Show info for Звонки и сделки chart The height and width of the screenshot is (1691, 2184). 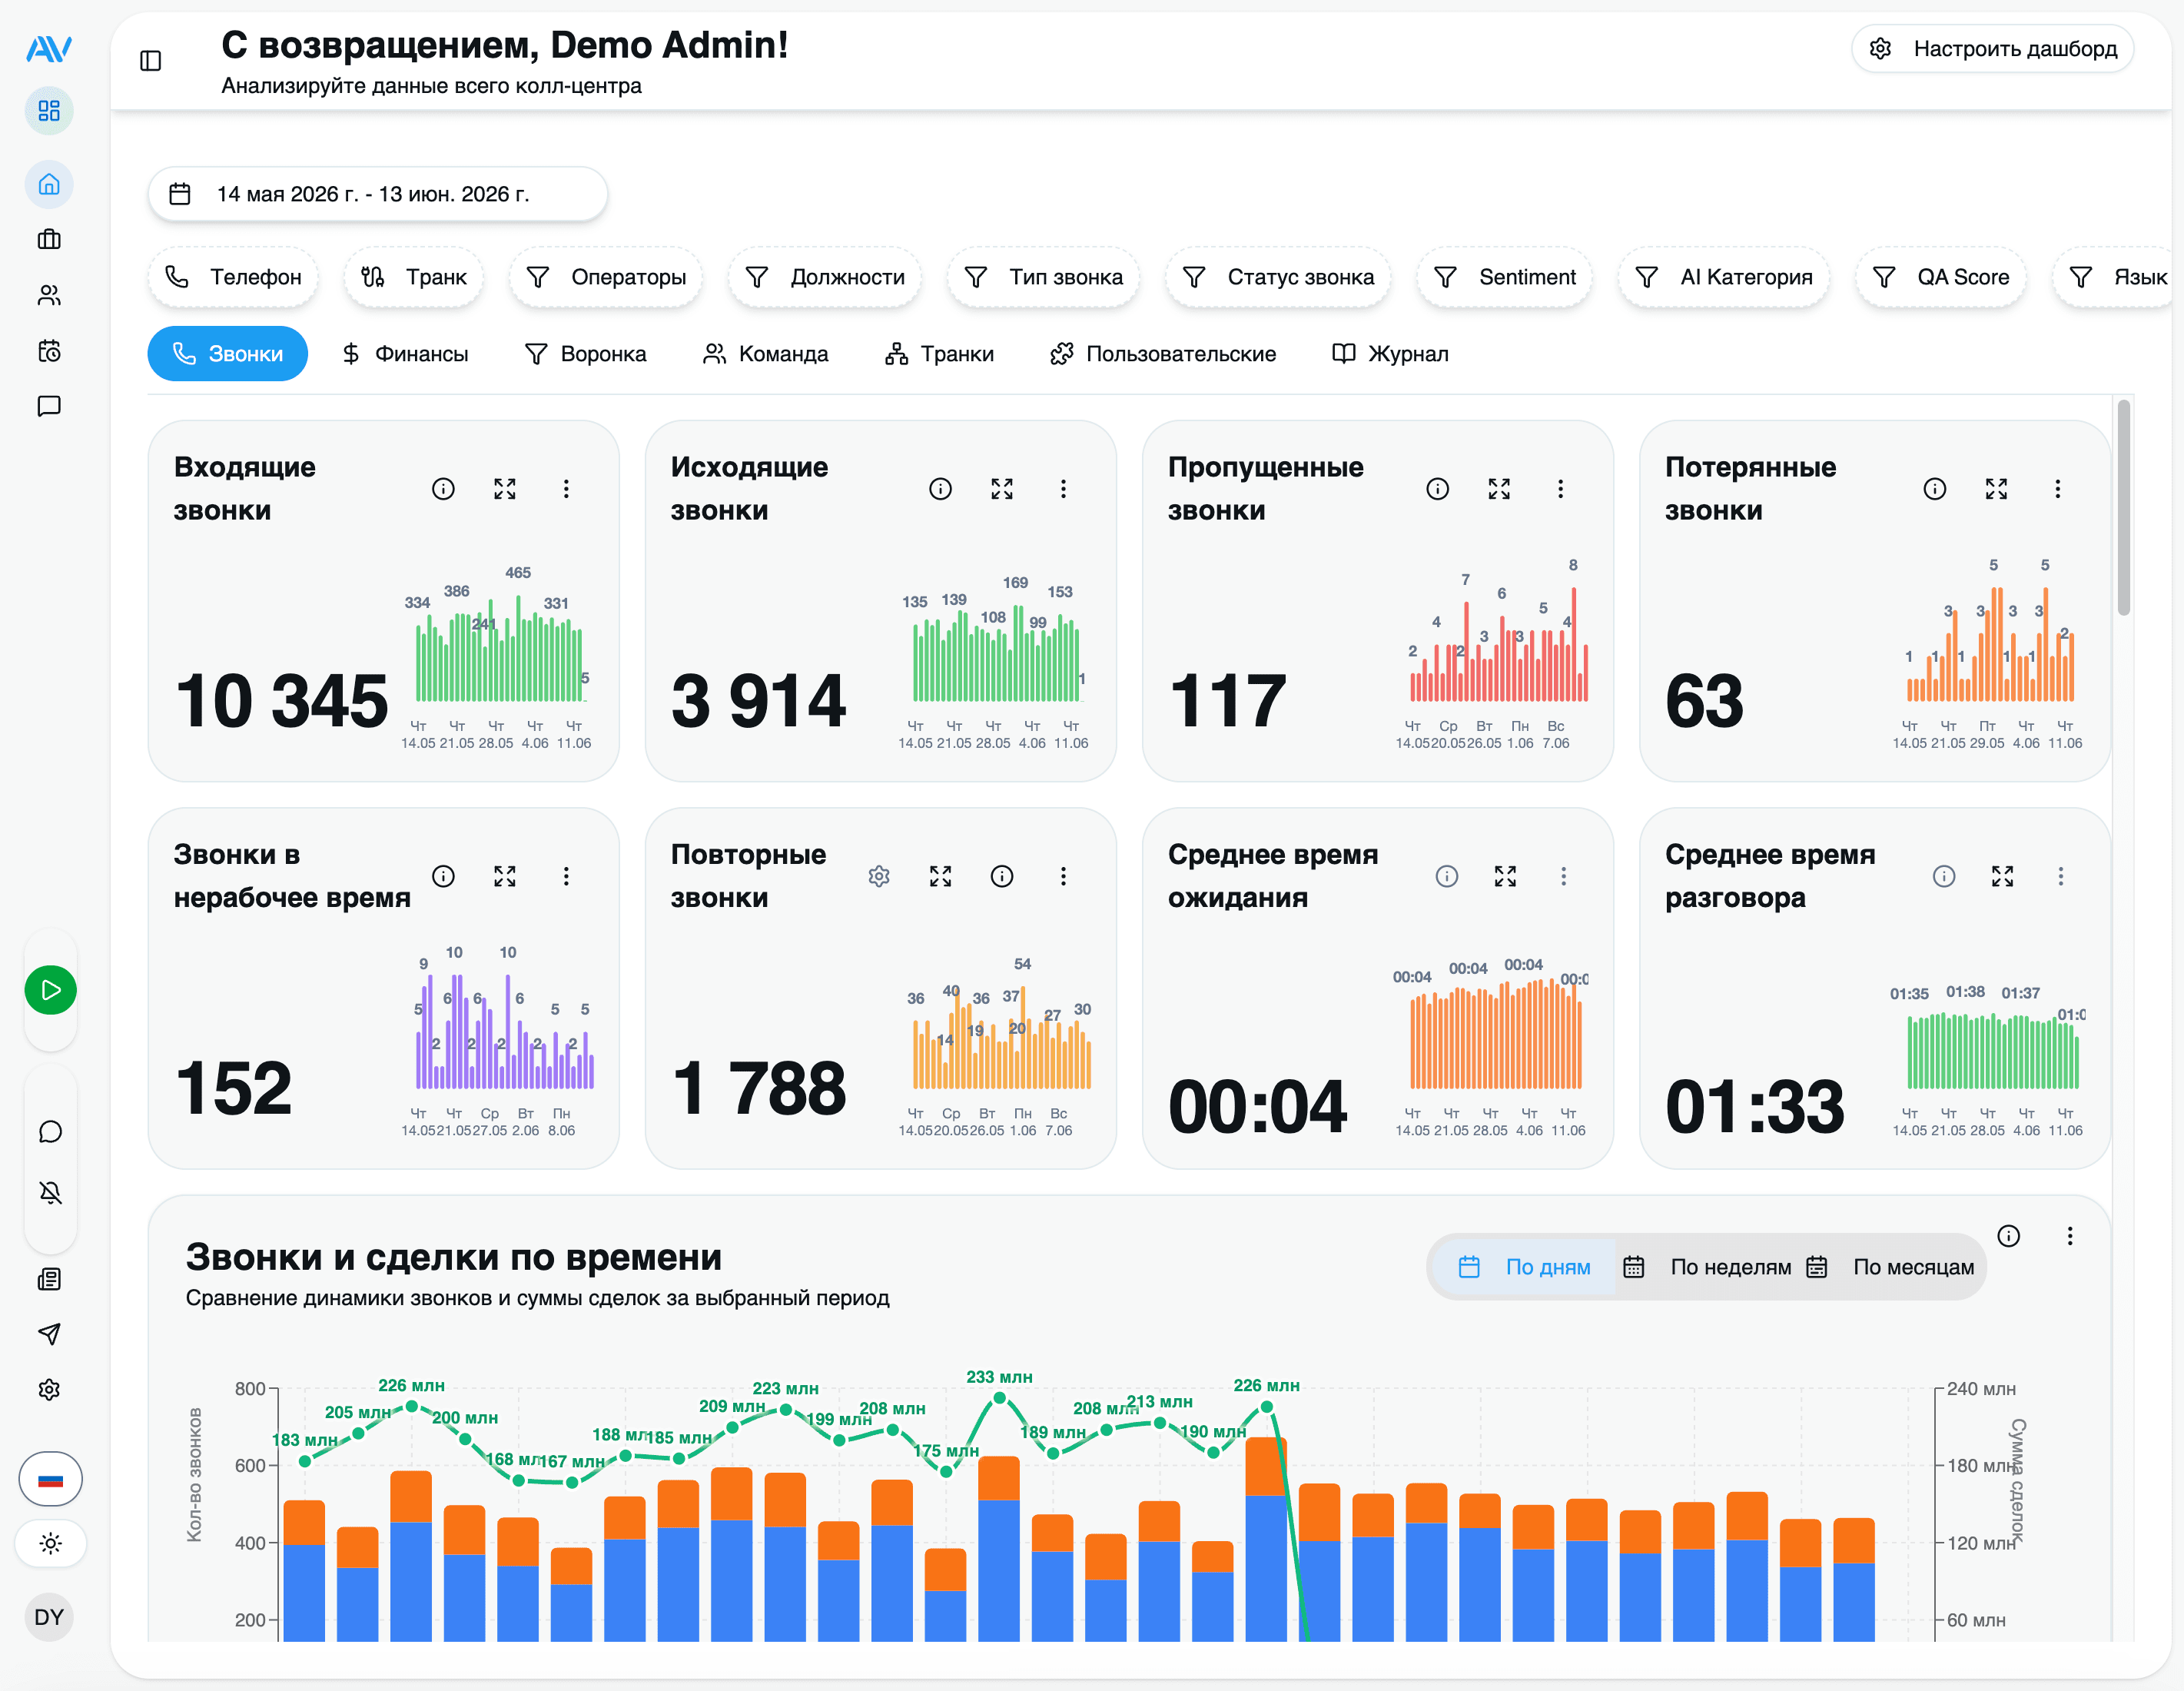pos(2008,1236)
